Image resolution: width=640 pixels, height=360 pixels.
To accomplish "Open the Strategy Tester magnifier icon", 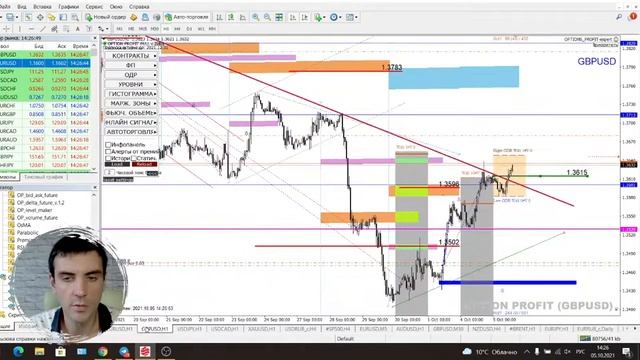I will [x=75, y=17].
